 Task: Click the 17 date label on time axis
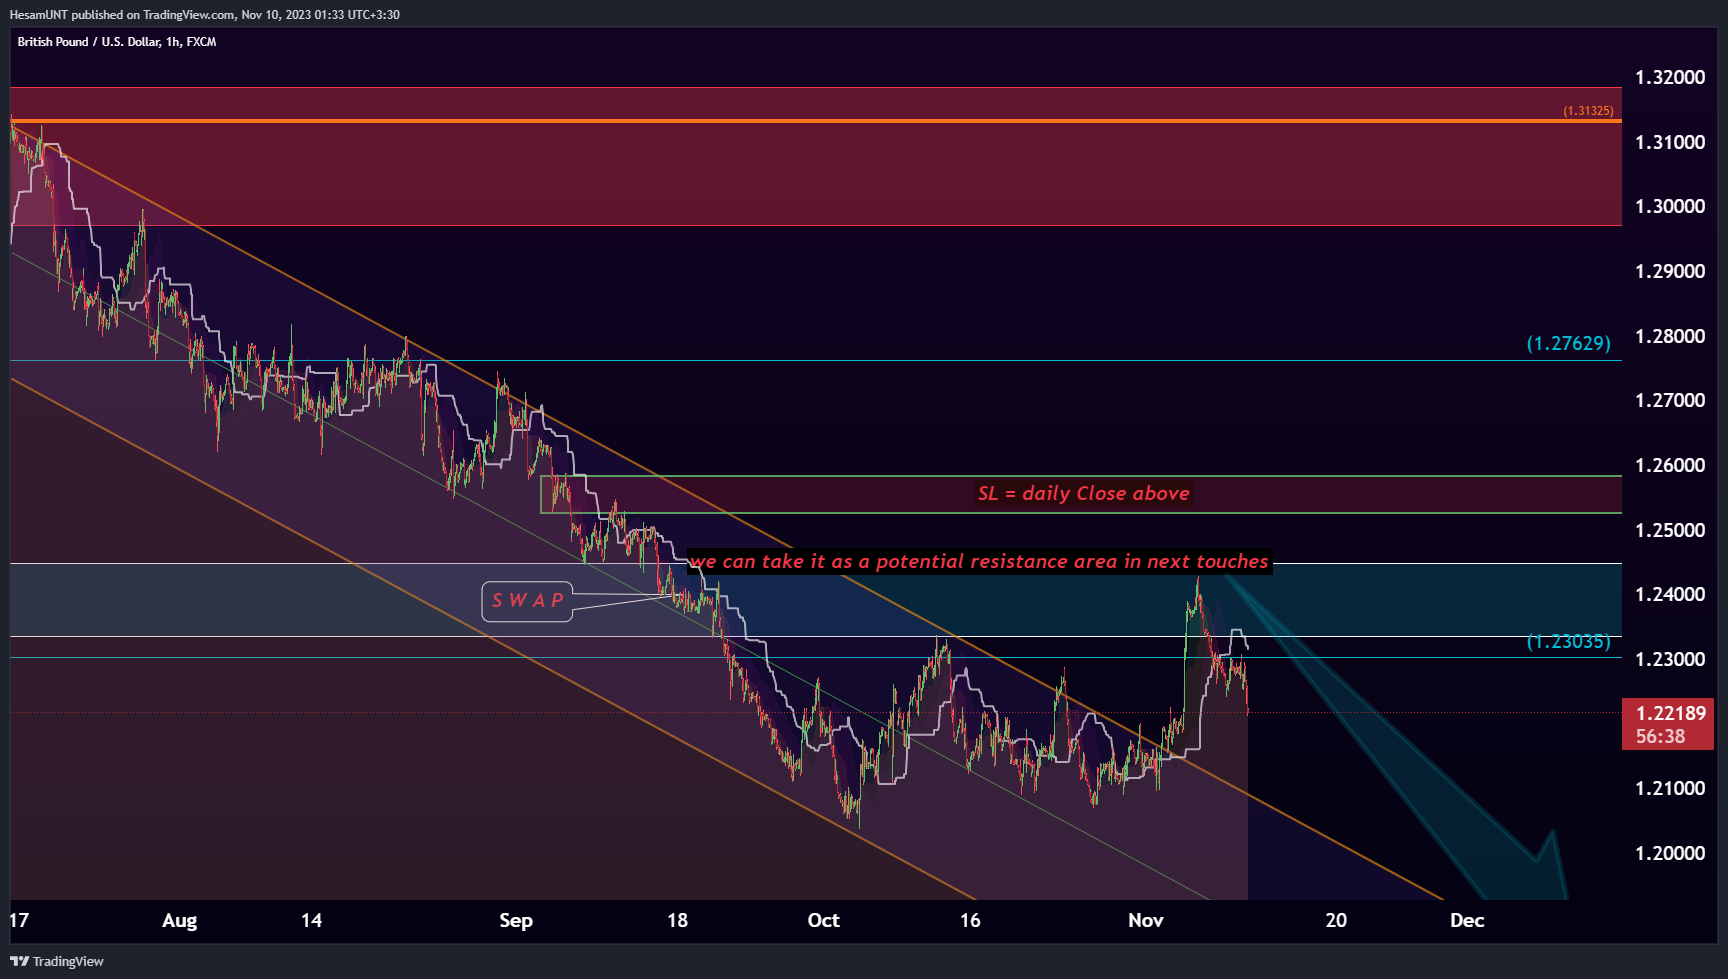(19, 921)
